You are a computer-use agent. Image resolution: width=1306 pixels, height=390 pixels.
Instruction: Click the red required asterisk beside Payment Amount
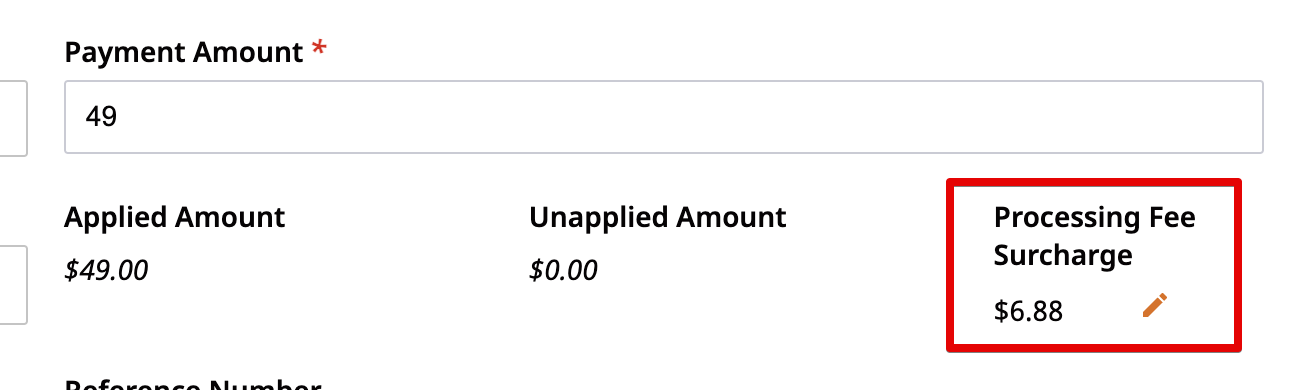click(x=319, y=49)
